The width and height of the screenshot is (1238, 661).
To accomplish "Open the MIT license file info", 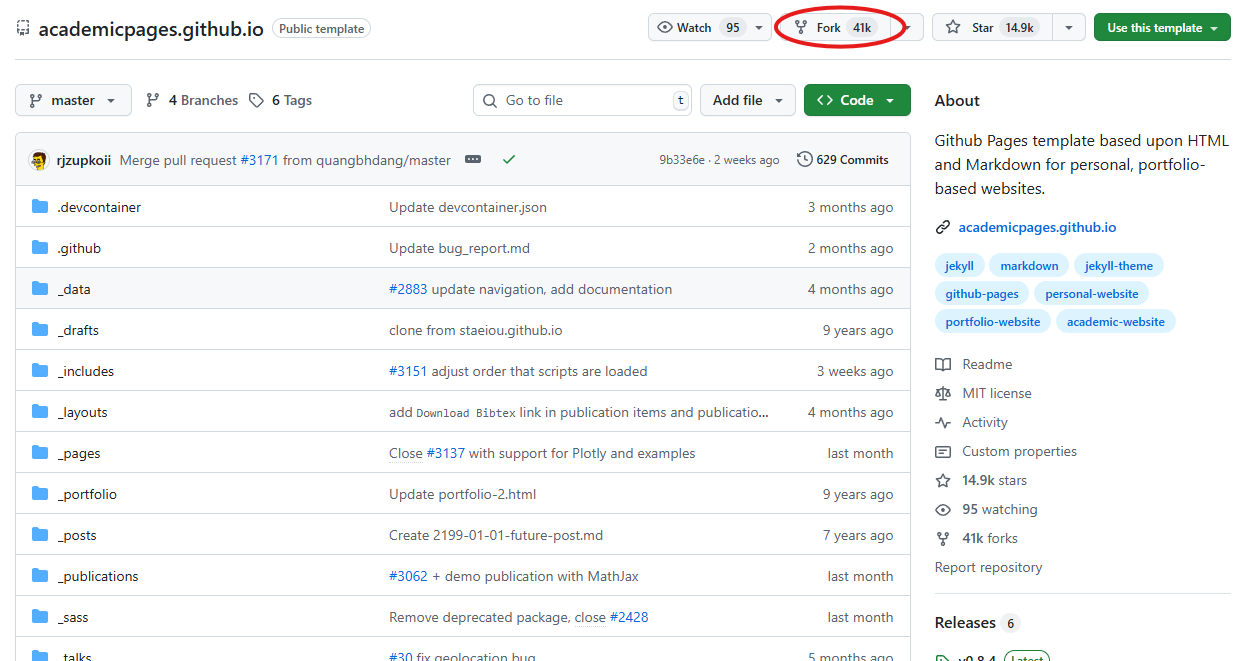I will (996, 393).
